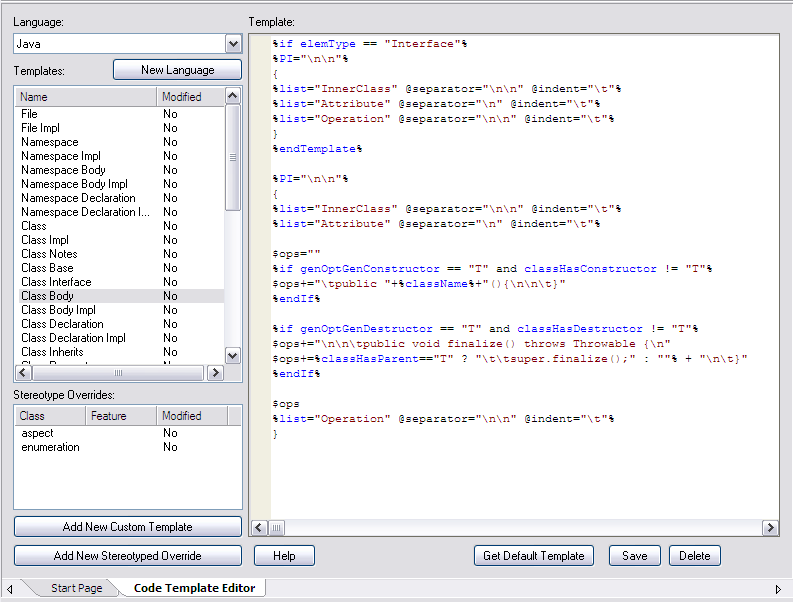The image size is (793, 602).
Task: Select the Namespace Body Impl template
Action: (120, 184)
